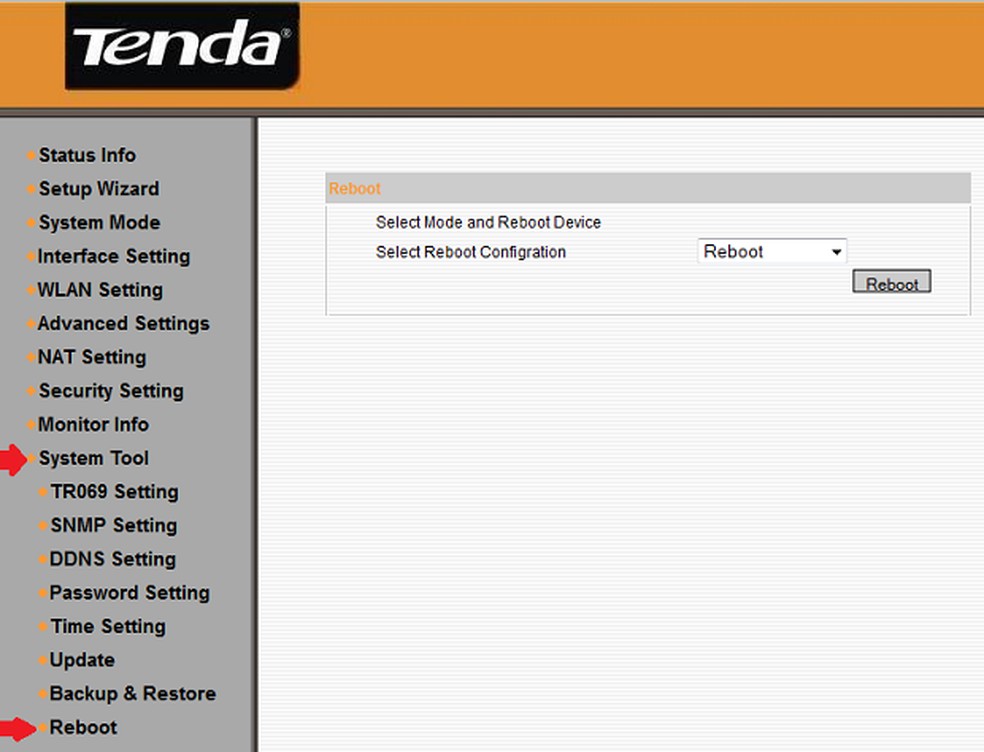Open DDNS Setting submenu item
The image size is (984, 752).
click(x=112, y=560)
